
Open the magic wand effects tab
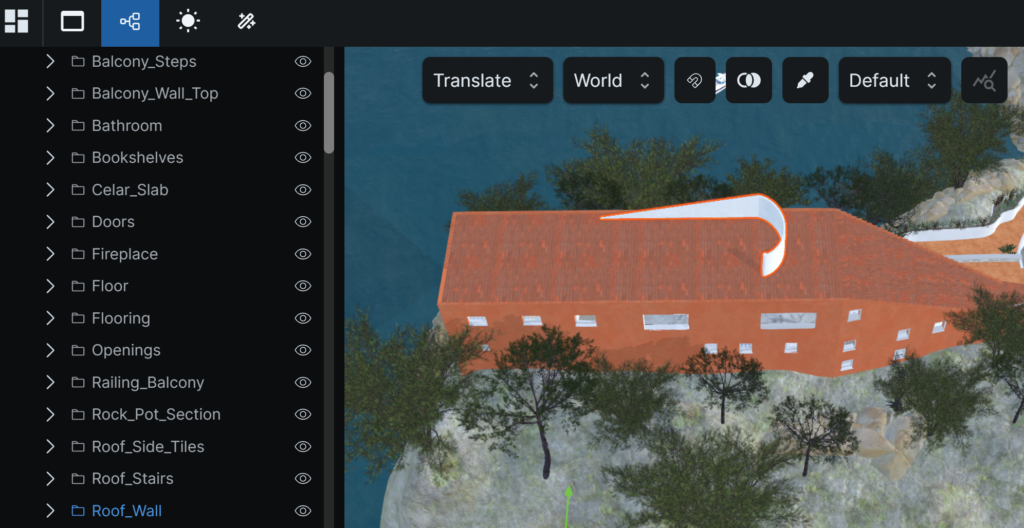click(x=246, y=22)
